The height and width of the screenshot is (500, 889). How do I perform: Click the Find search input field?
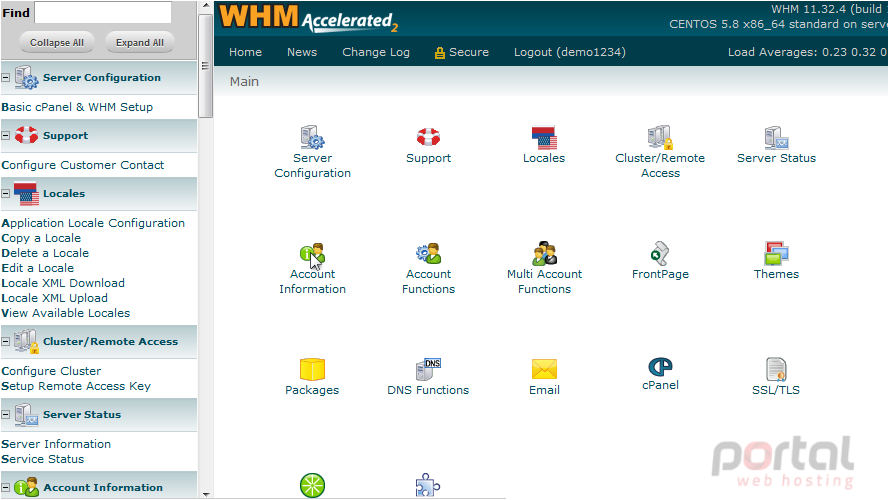click(103, 12)
